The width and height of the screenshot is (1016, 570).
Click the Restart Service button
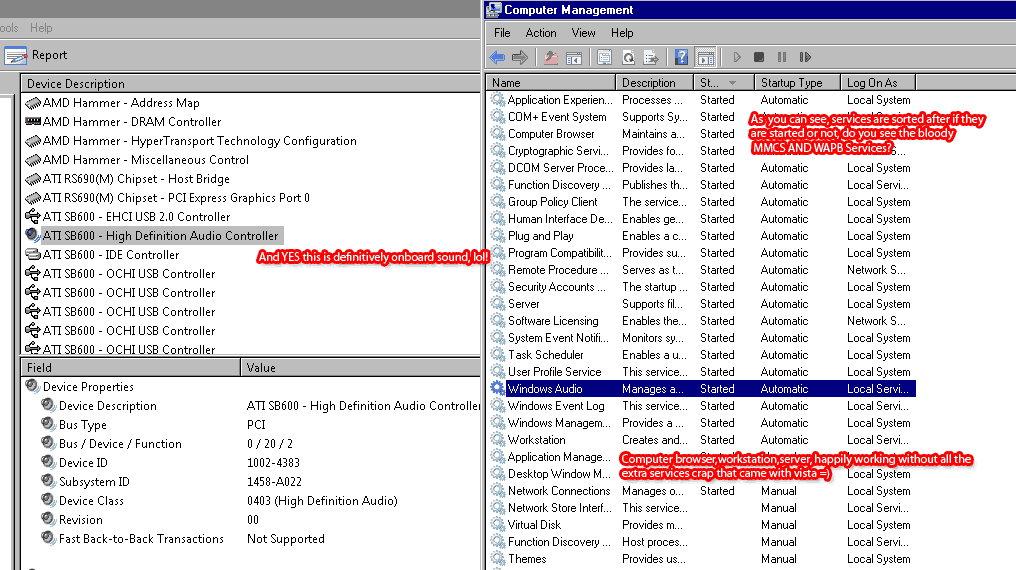[805, 57]
